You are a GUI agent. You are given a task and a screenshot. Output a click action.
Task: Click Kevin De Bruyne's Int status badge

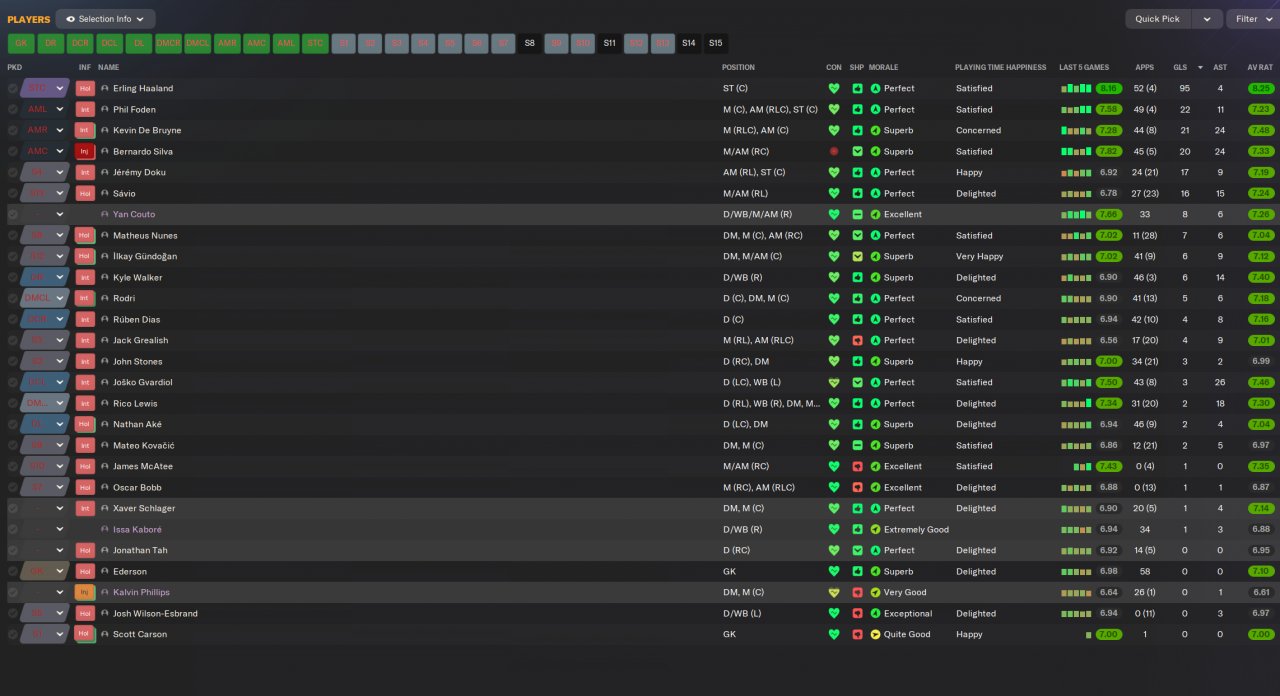85,130
